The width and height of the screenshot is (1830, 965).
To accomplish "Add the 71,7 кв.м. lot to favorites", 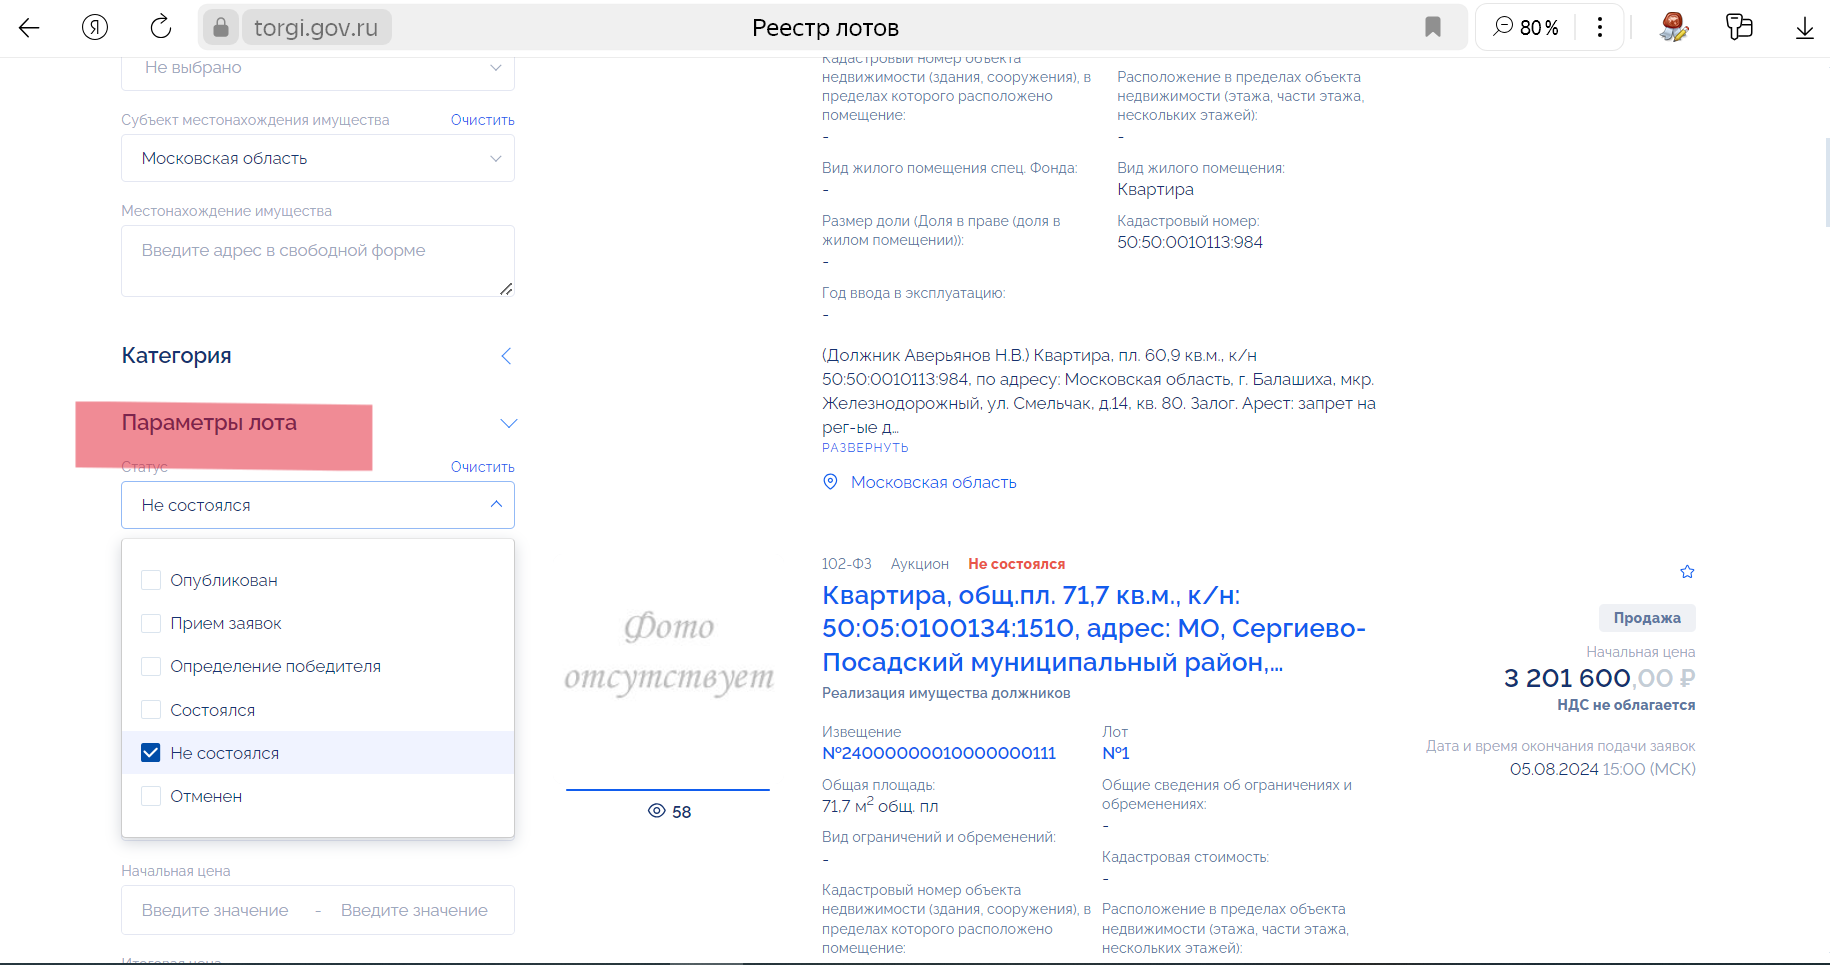I will pos(1687,572).
